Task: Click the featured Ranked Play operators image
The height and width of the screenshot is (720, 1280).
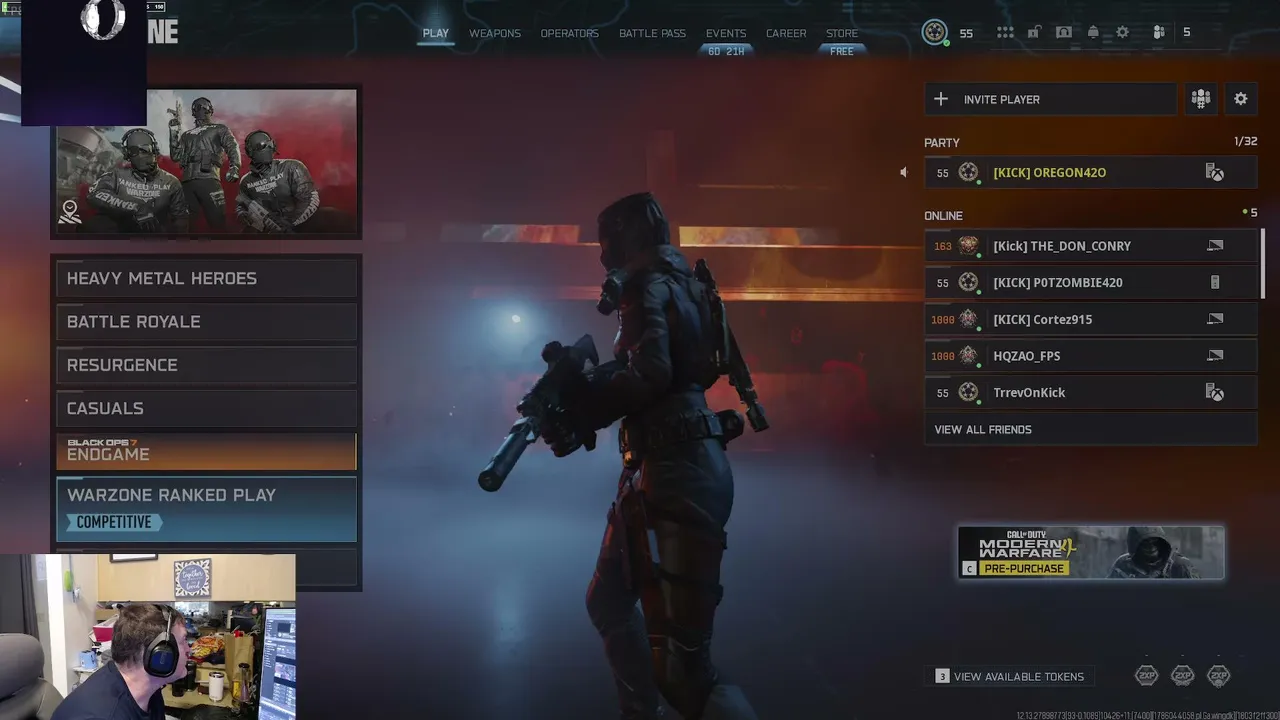Action: (206, 162)
